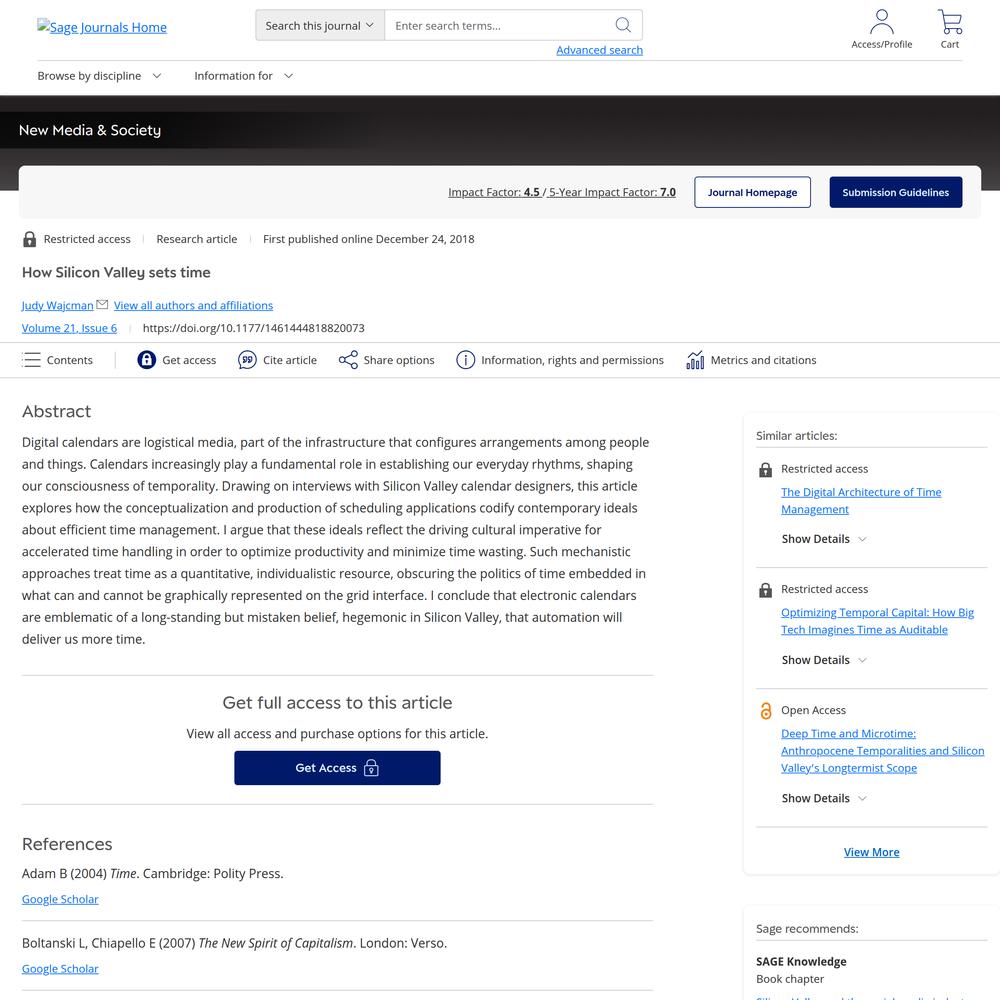Click the SAGE Knowledge label

coord(801,961)
